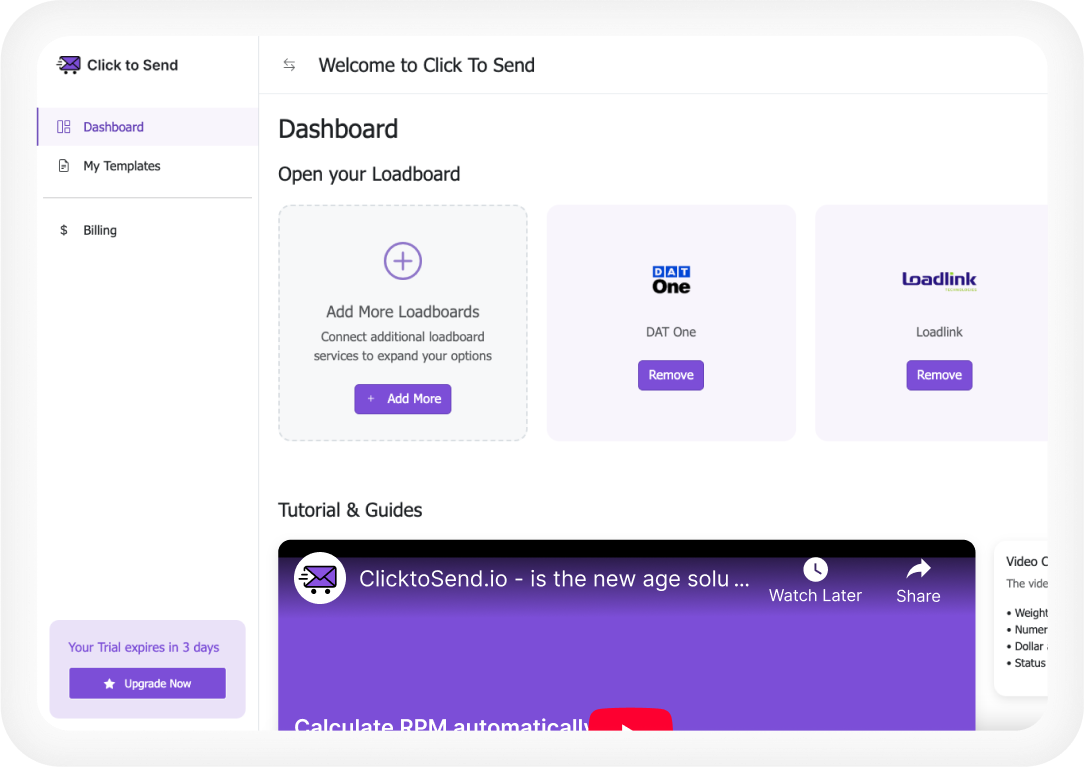Click the DAT One logo
The height and width of the screenshot is (767, 1084).
671,280
